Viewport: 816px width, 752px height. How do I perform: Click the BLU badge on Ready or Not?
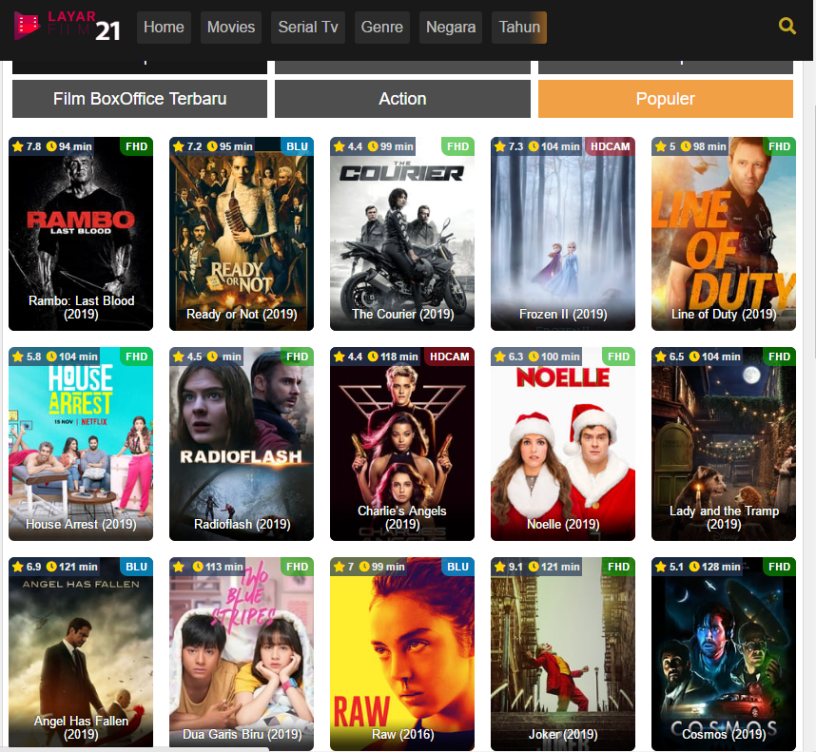tap(297, 146)
